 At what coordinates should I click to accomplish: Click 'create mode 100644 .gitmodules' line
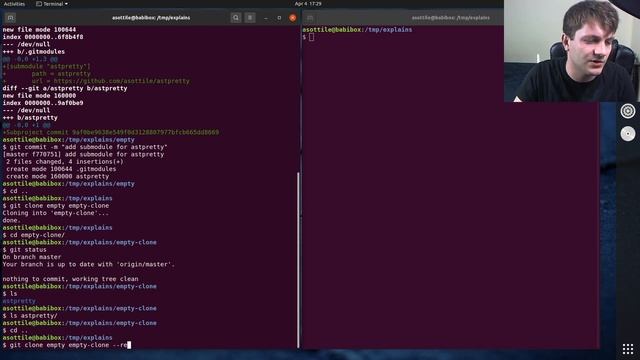tap(61, 169)
